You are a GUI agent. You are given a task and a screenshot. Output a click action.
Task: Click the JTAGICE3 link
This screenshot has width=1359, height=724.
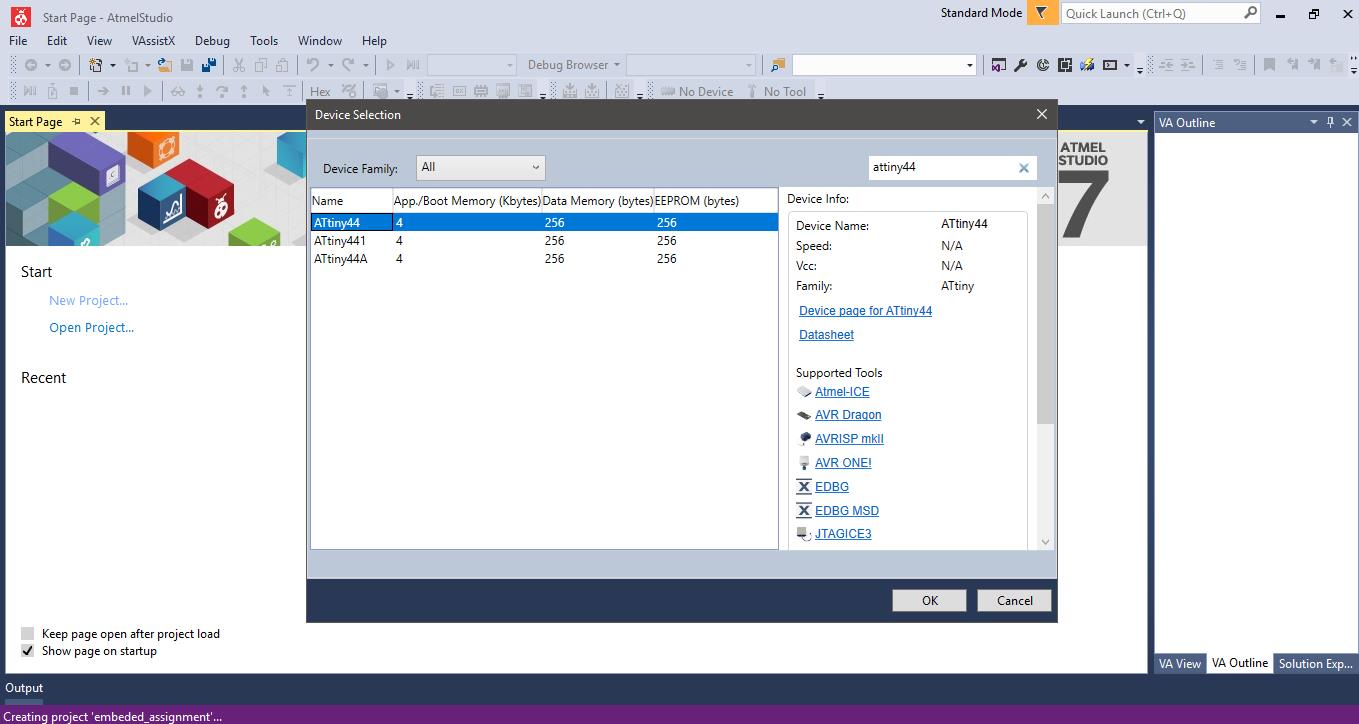click(843, 534)
